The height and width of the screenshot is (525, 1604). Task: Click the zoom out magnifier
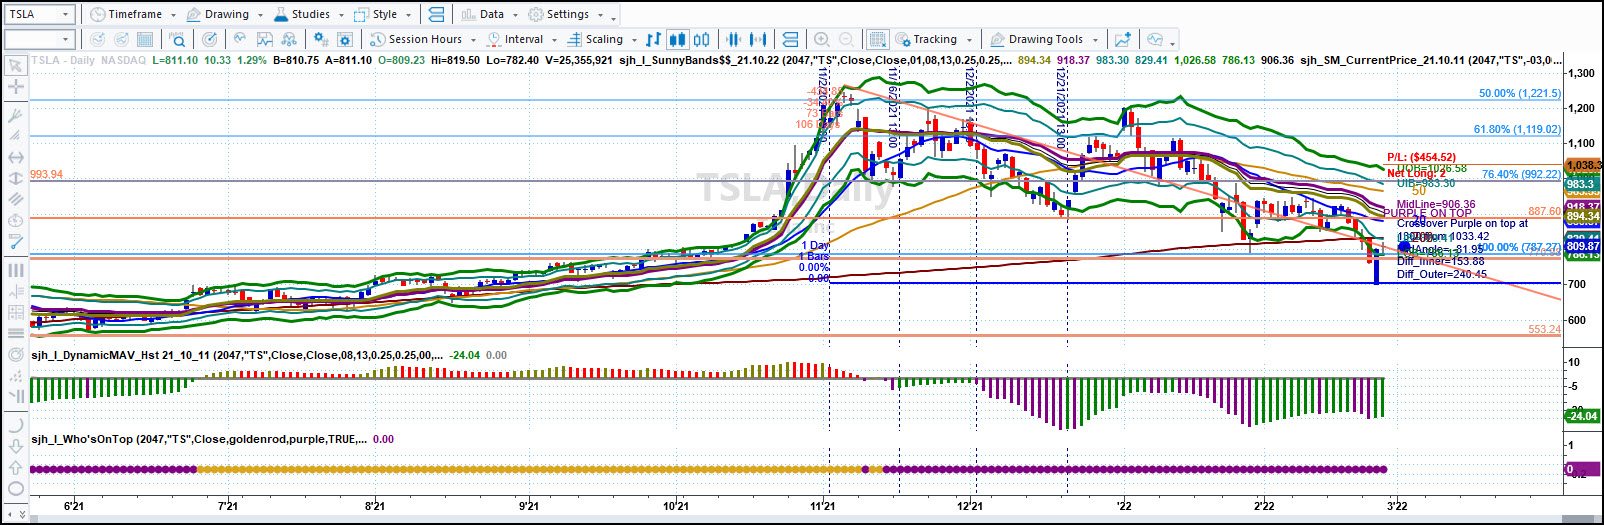pos(846,39)
